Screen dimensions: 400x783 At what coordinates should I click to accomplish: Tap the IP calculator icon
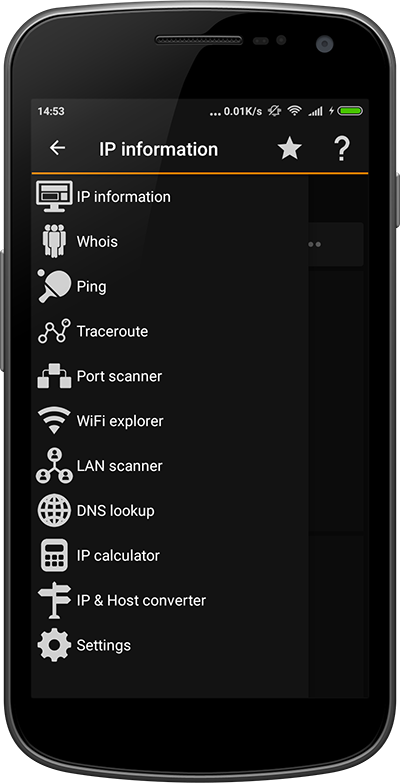[54, 555]
